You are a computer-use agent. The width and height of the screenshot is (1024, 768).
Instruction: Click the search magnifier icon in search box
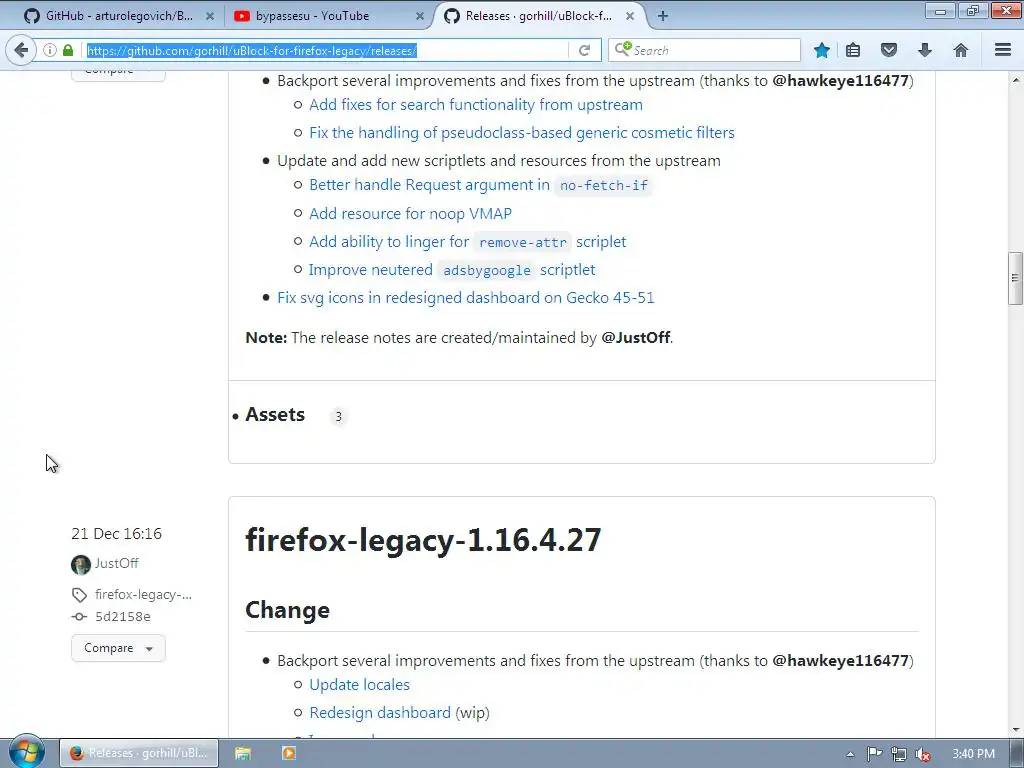point(622,49)
